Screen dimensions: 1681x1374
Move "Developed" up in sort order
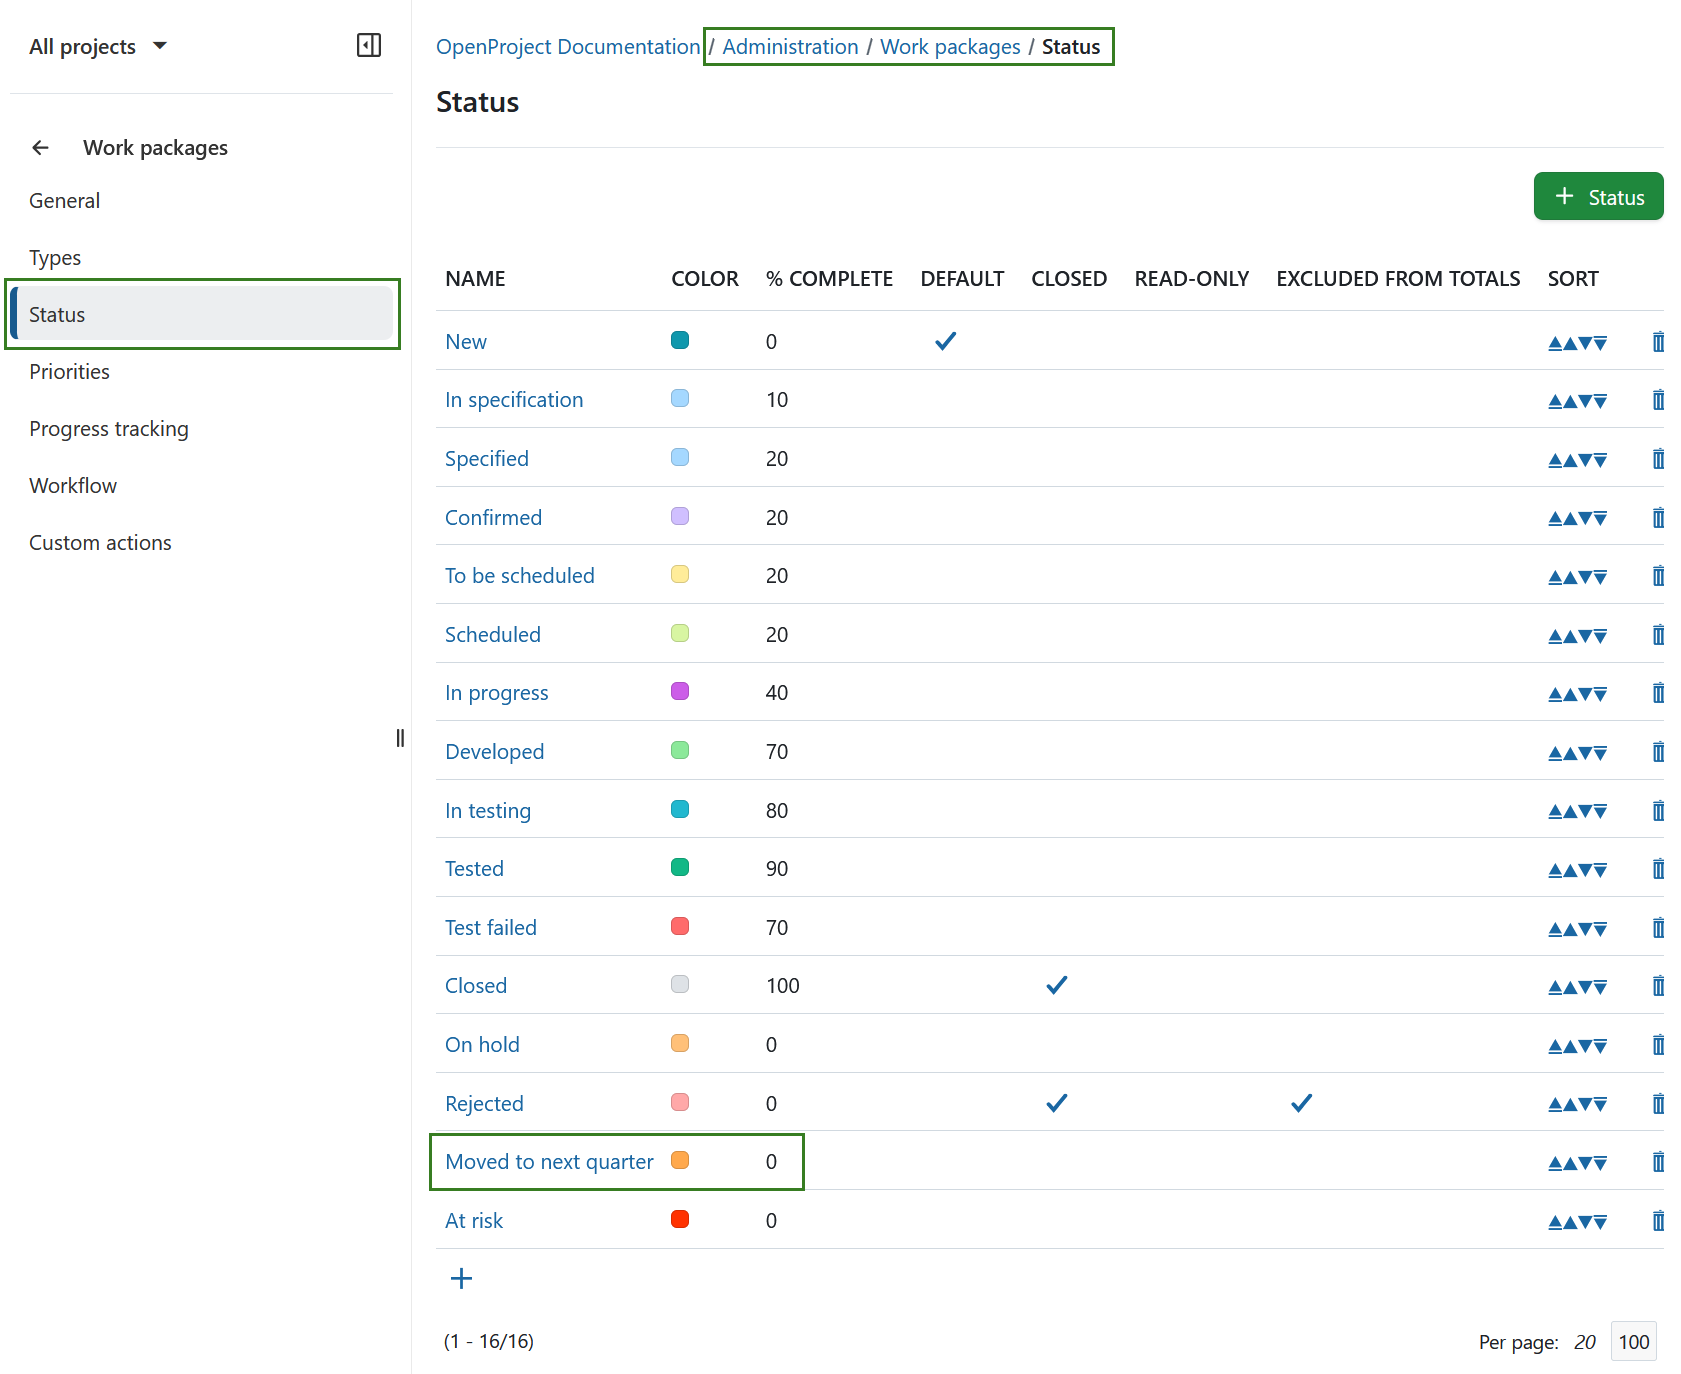[x=1570, y=751]
